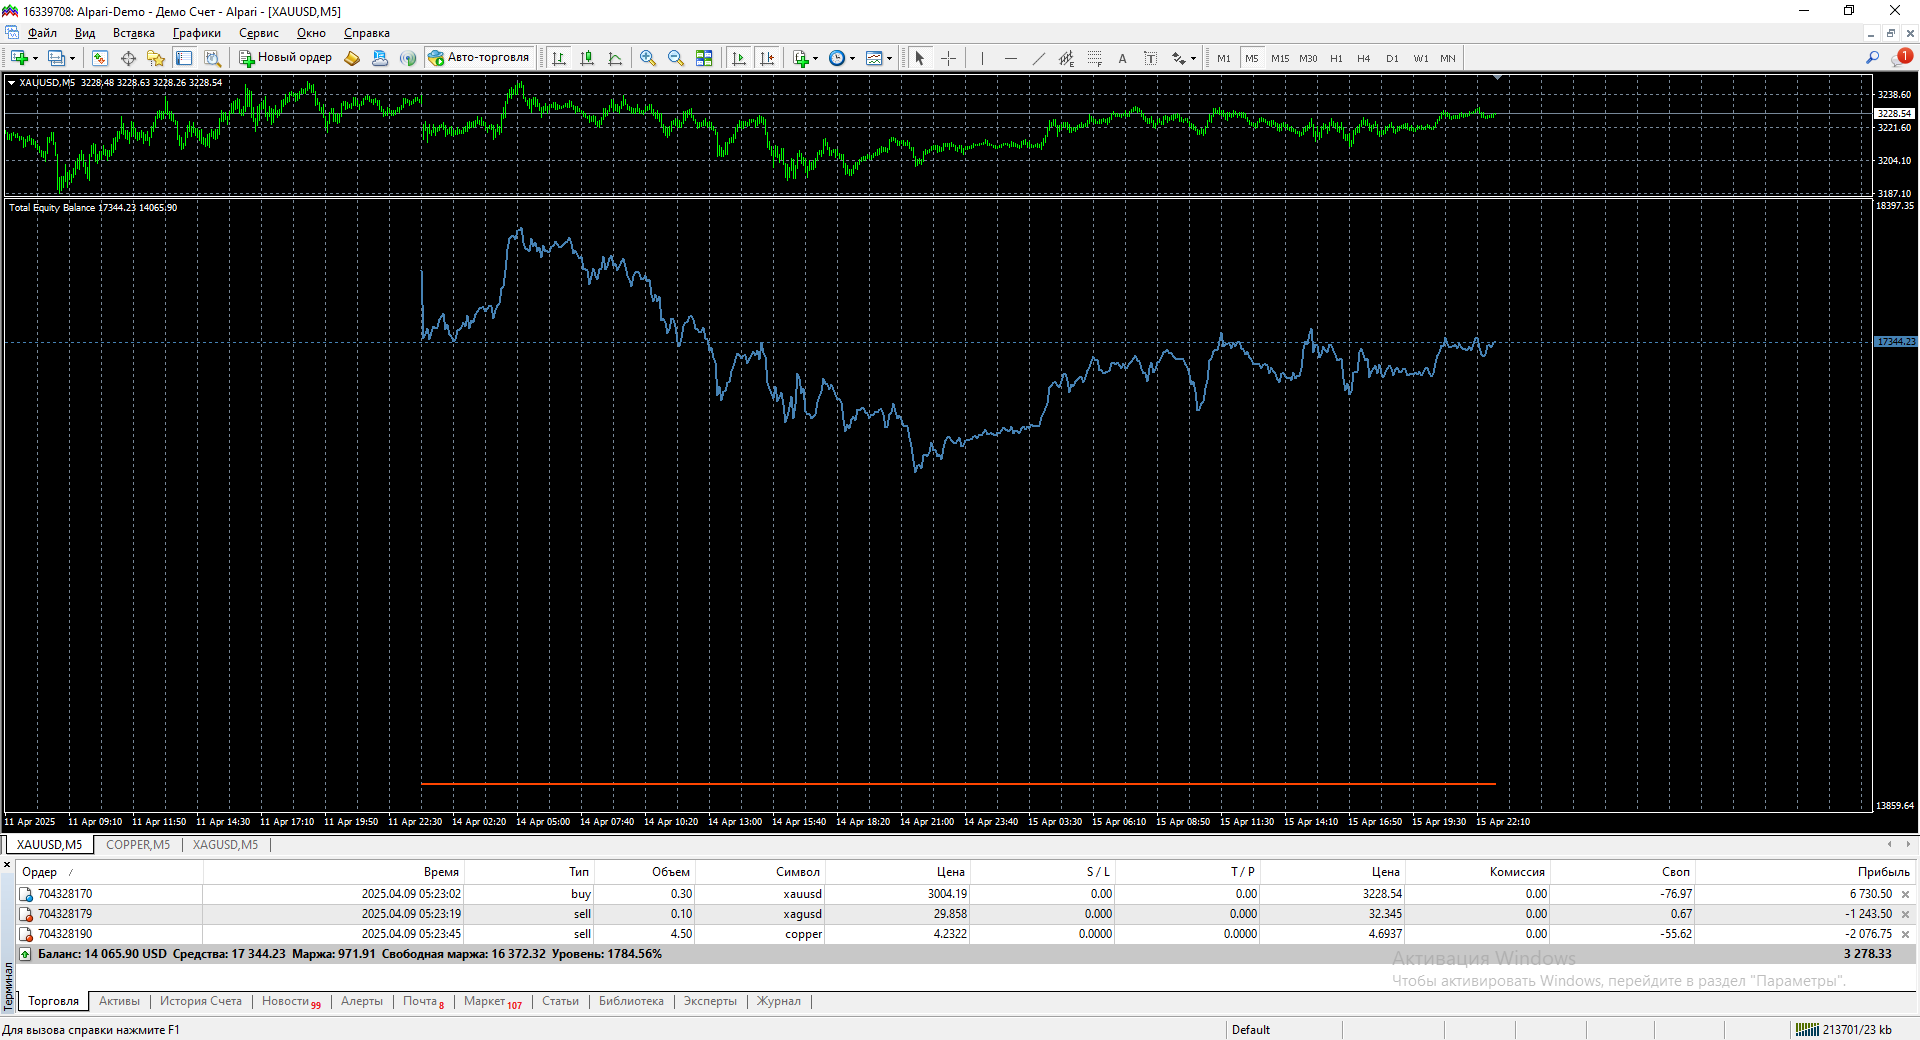
Task: Close the xauusd buy order
Action: tap(1905, 894)
